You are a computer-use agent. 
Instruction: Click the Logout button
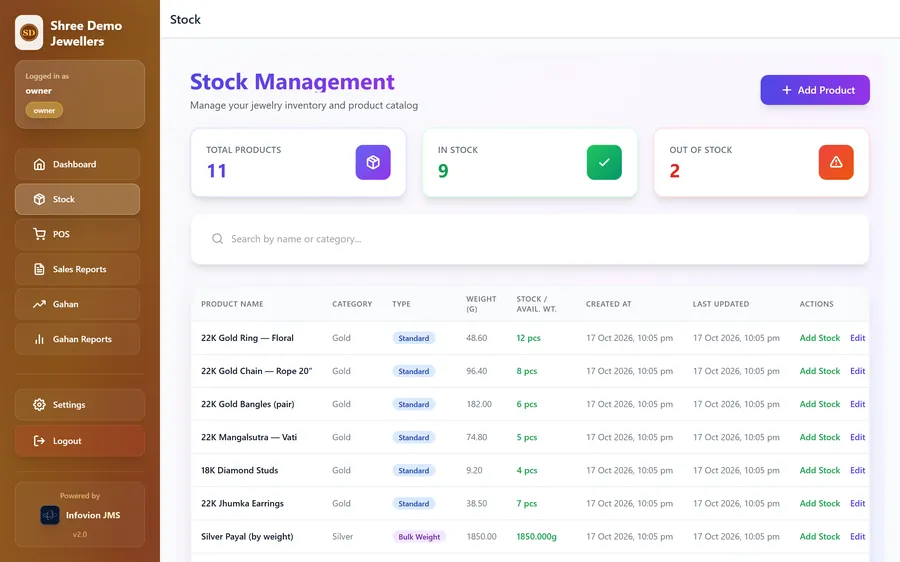(80, 441)
